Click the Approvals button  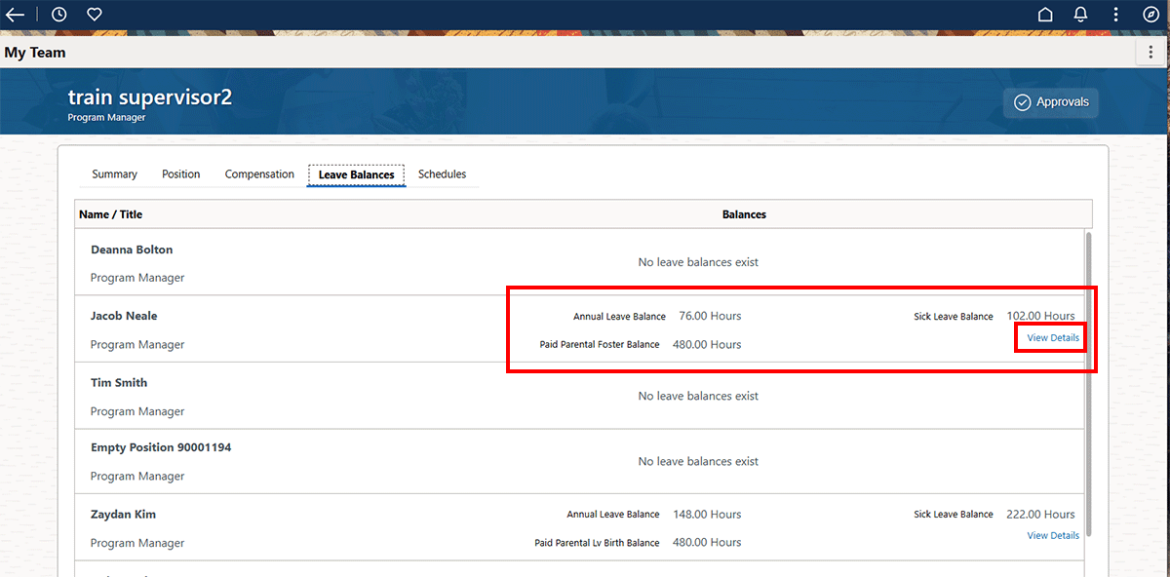pos(1051,101)
